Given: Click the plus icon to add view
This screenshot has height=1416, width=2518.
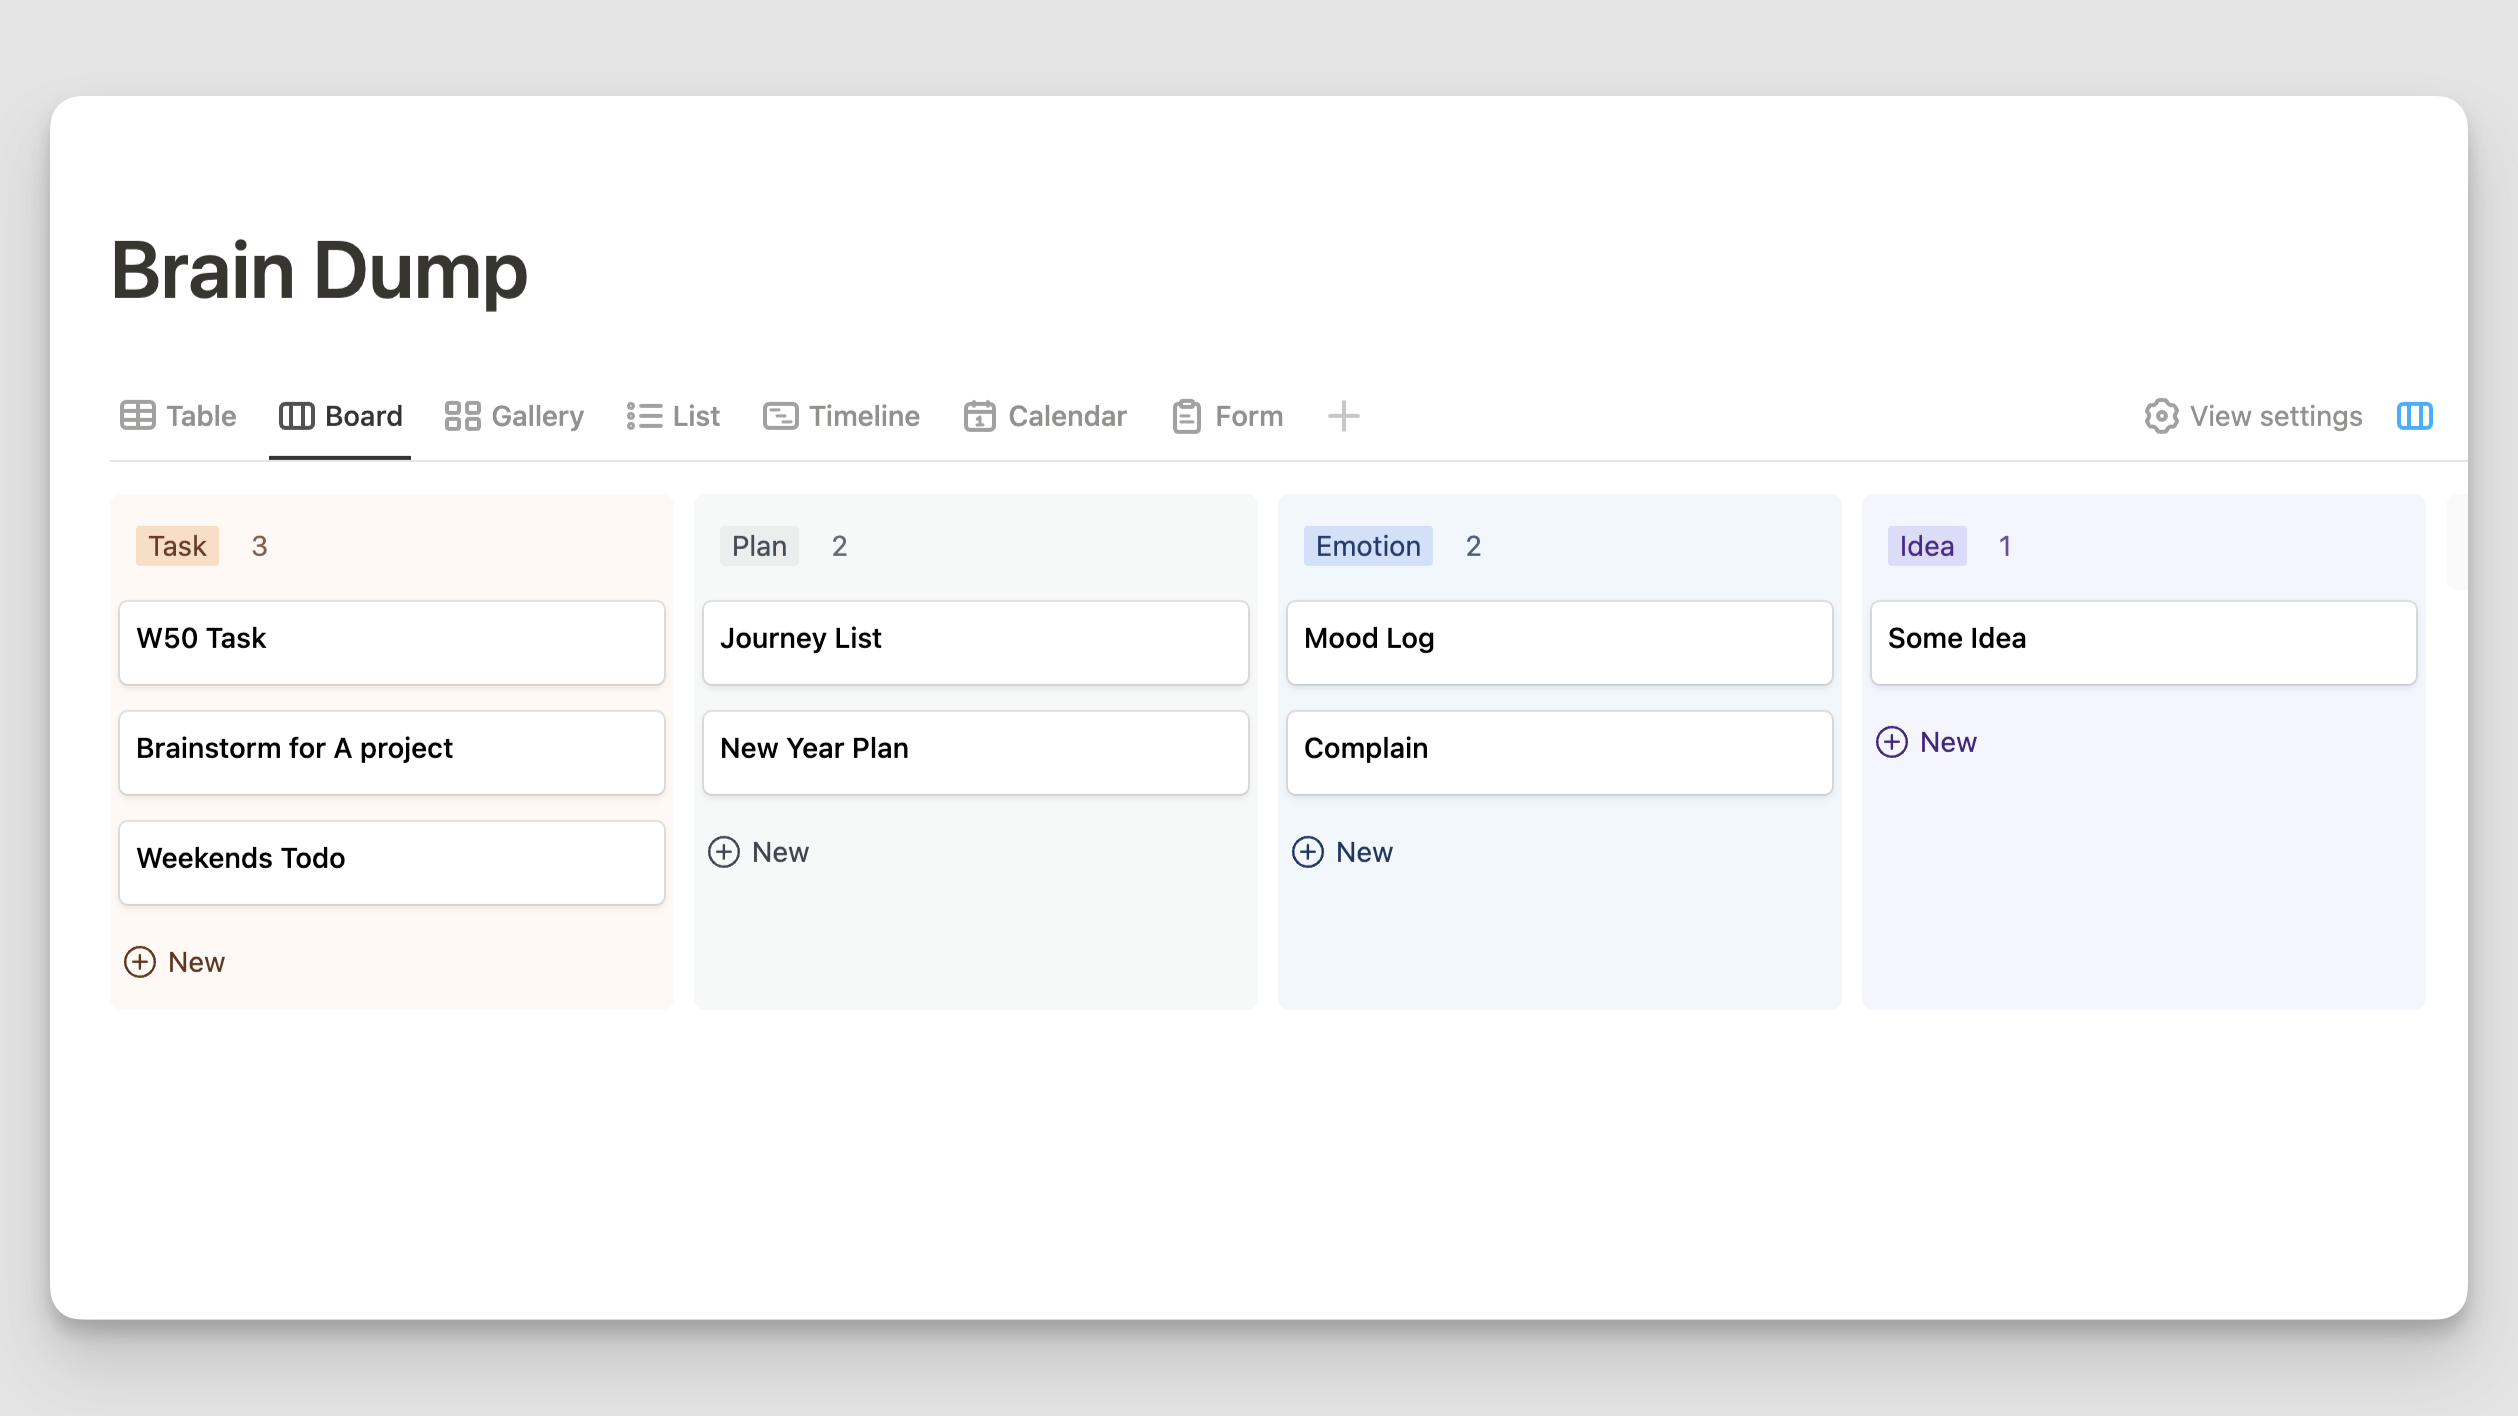Looking at the screenshot, I should [x=1343, y=416].
